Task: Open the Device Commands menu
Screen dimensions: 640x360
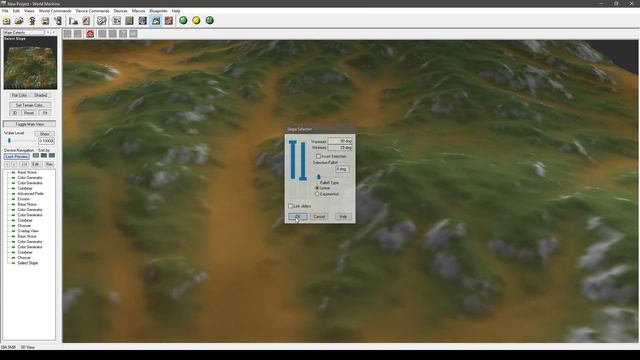Action: click(x=92, y=11)
